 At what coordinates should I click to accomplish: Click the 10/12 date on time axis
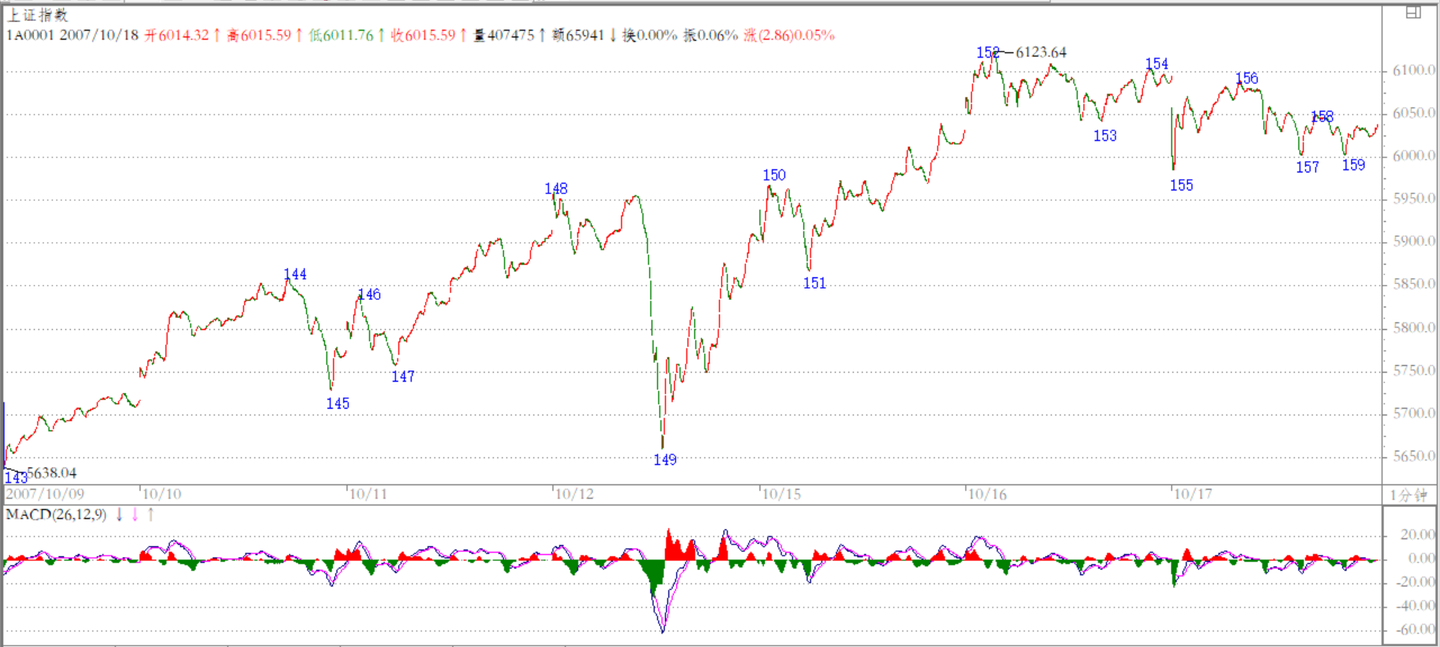[x=575, y=493]
